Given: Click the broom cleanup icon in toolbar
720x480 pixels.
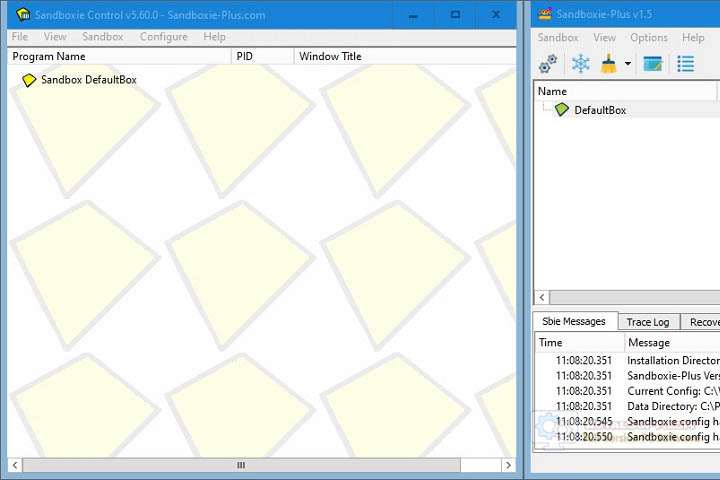Looking at the screenshot, I should click(x=608, y=64).
